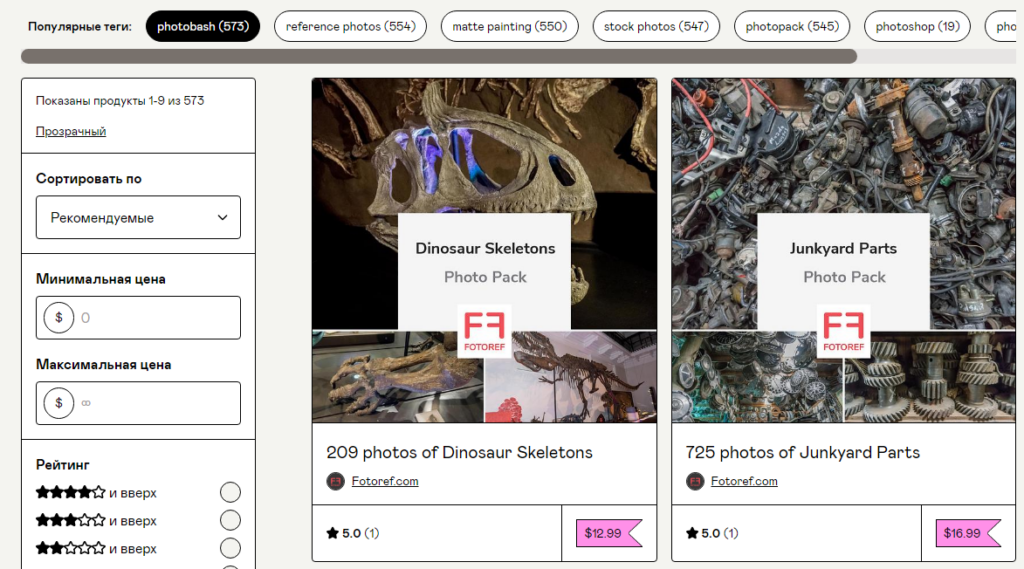Image resolution: width=1024 pixels, height=569 pixels.
Task: Select two stars and up rating filter
Action: pyautogui.click(x=230, y=548)
